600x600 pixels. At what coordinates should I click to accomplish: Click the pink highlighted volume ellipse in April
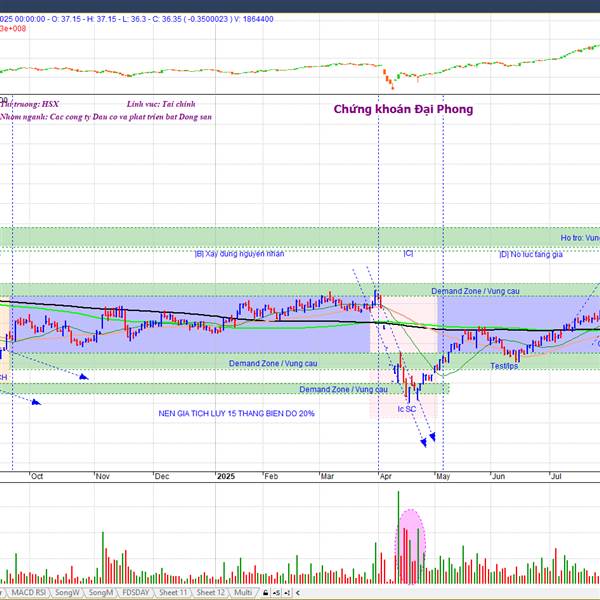(x=411, y=546)
